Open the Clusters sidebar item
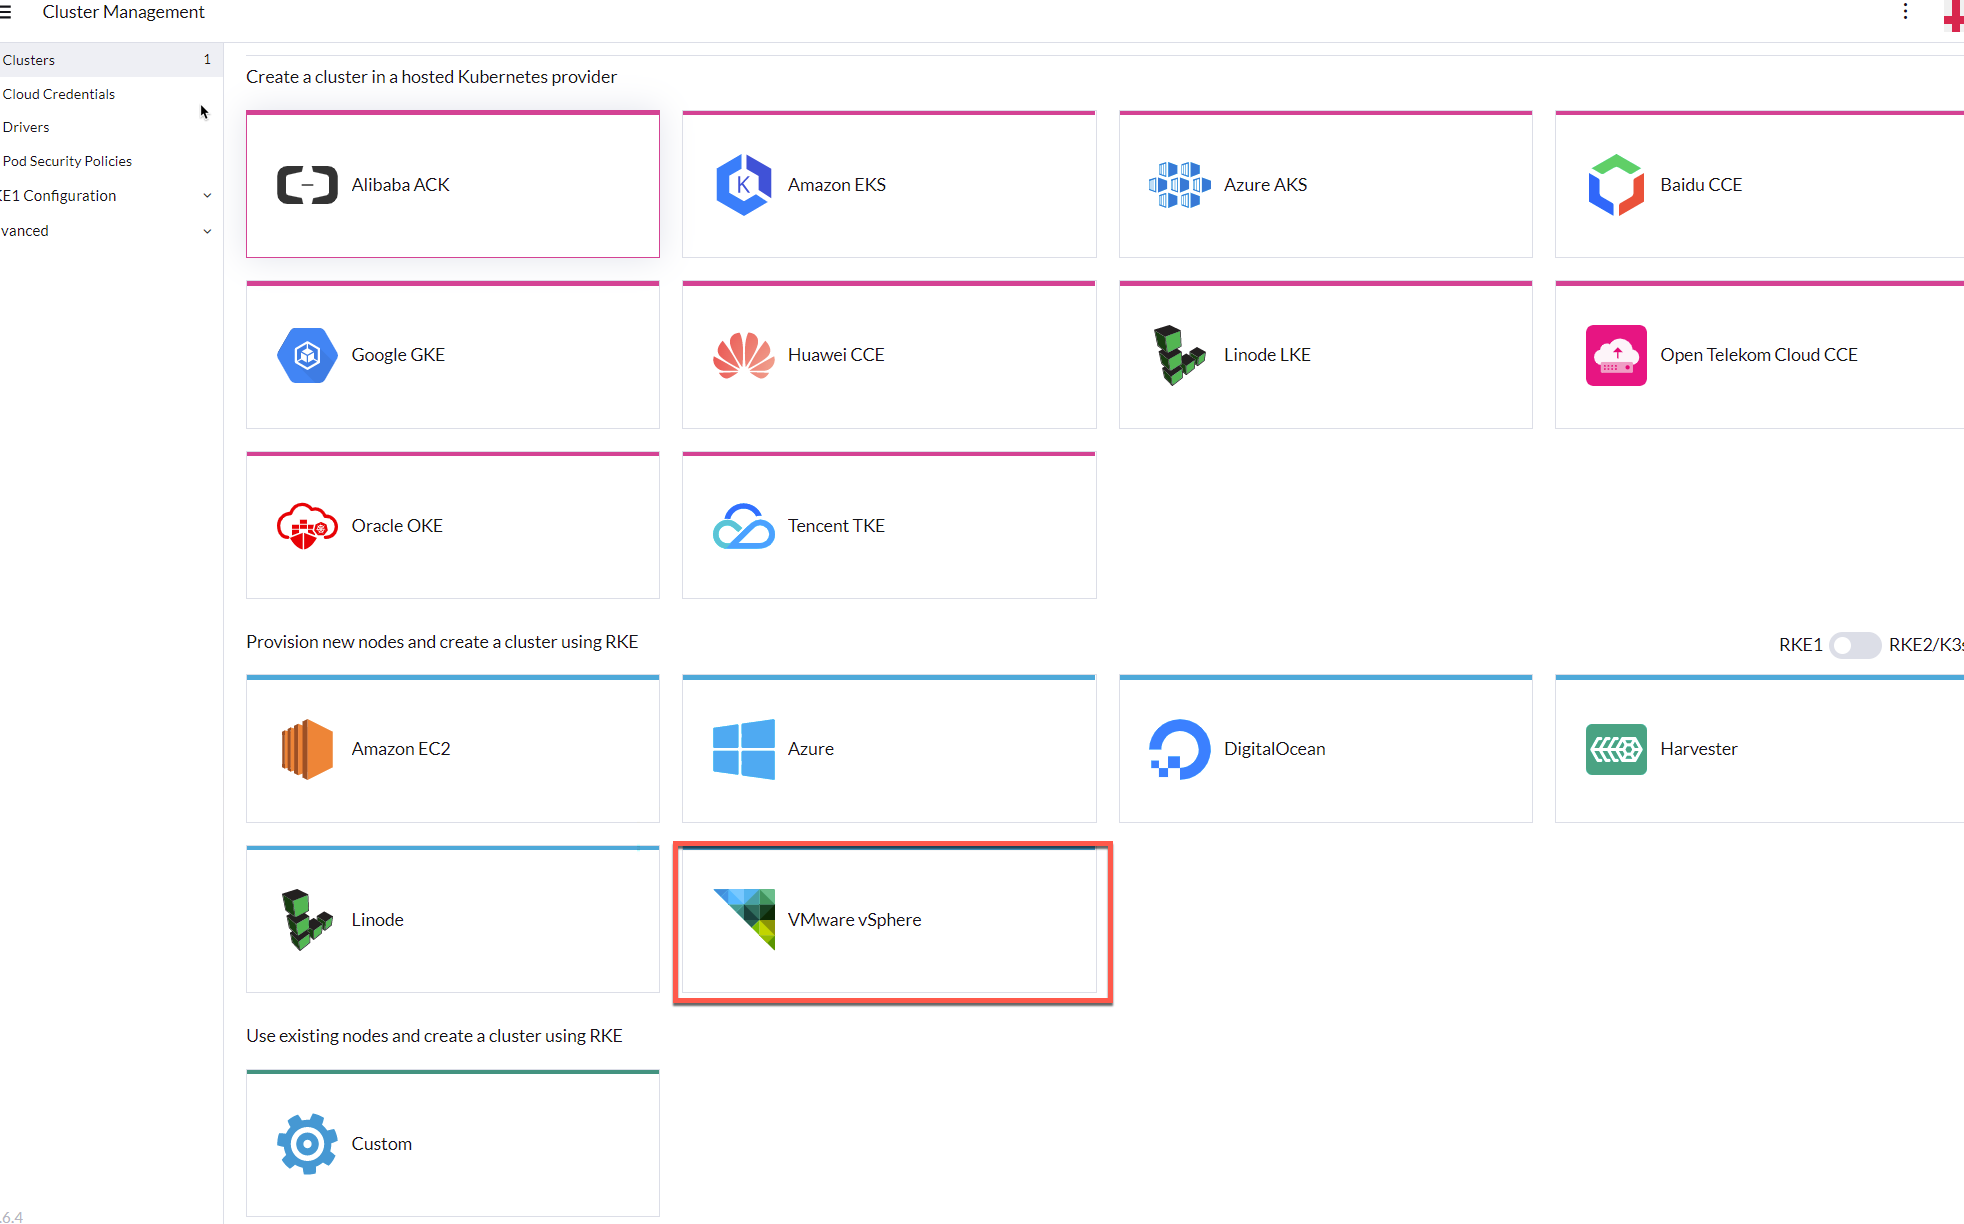 click(30, 60)
